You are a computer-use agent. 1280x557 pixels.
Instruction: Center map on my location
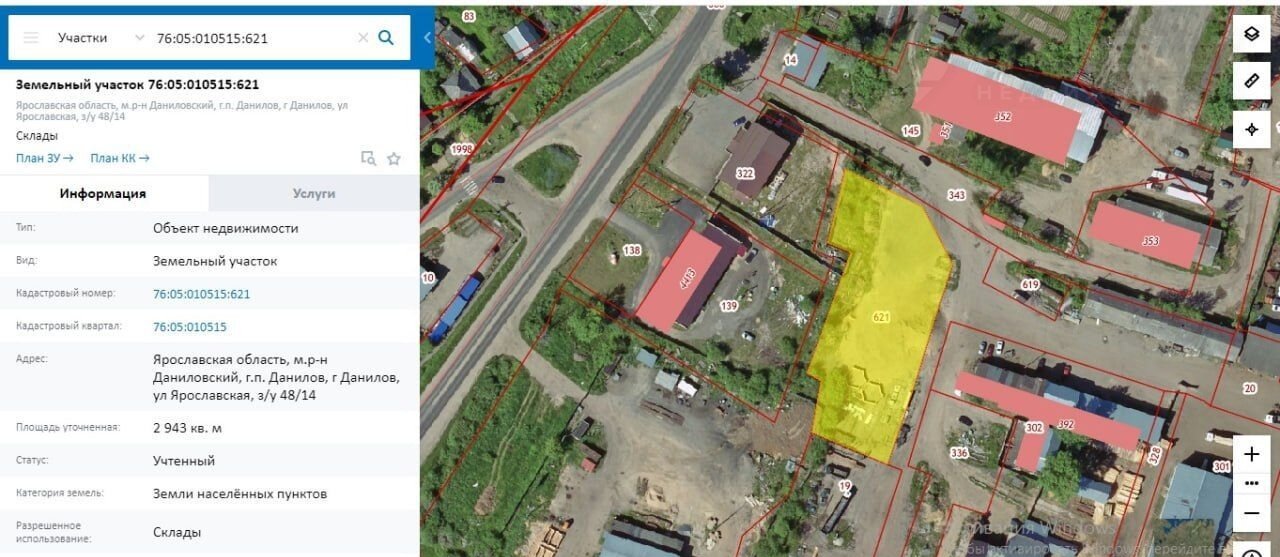[x=1251, y=129]
